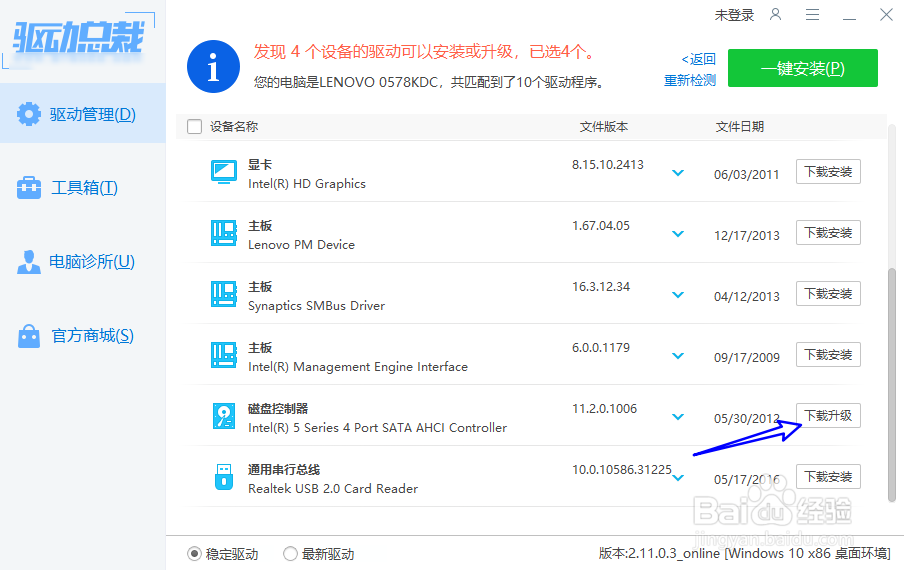Expand version dropdown for Realtek USB Card Reader
The height and width of the screenshot is (570, 904).
click(678, 477)
